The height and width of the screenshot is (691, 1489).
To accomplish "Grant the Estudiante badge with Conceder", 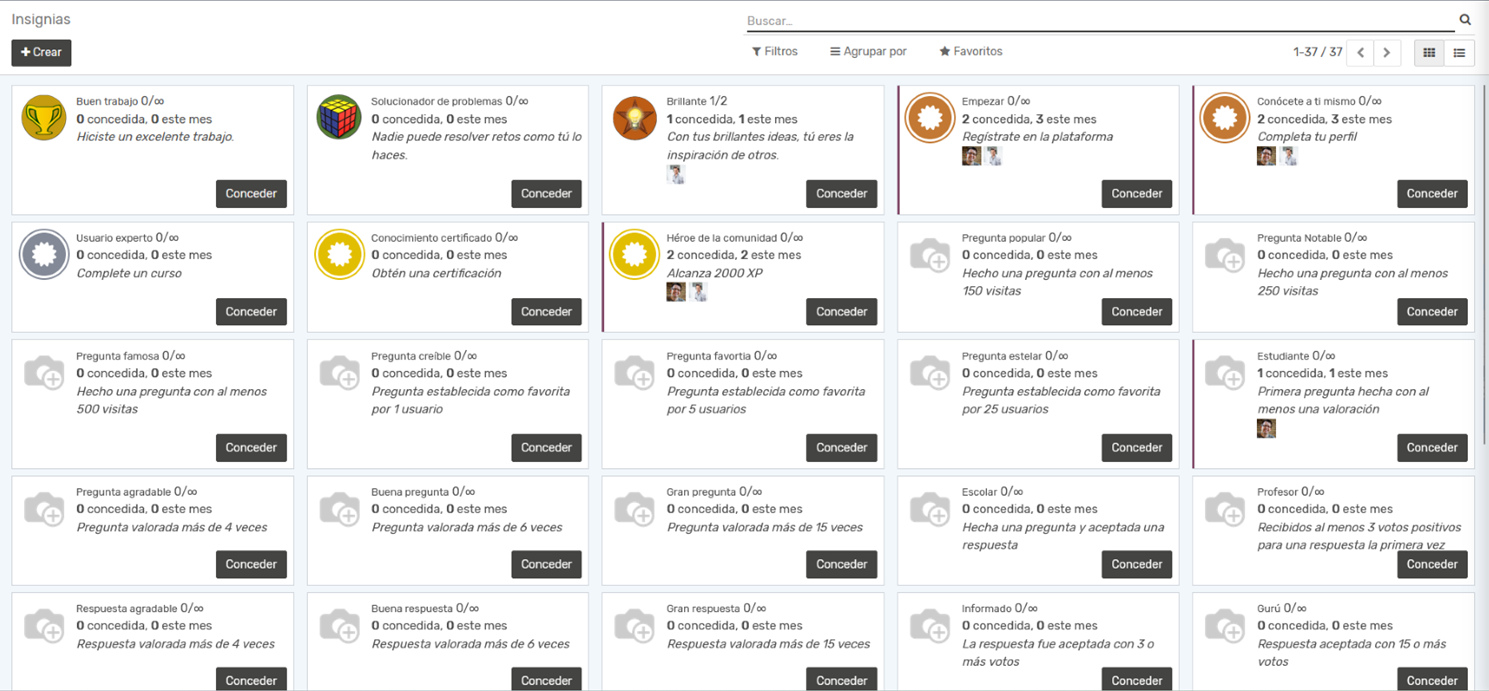I will click(x=1431, y=448).
